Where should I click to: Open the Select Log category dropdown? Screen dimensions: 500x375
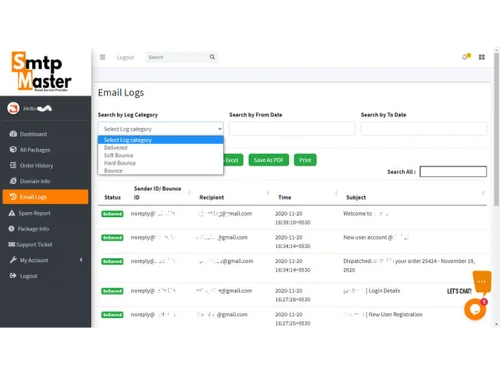coord(160,129)
